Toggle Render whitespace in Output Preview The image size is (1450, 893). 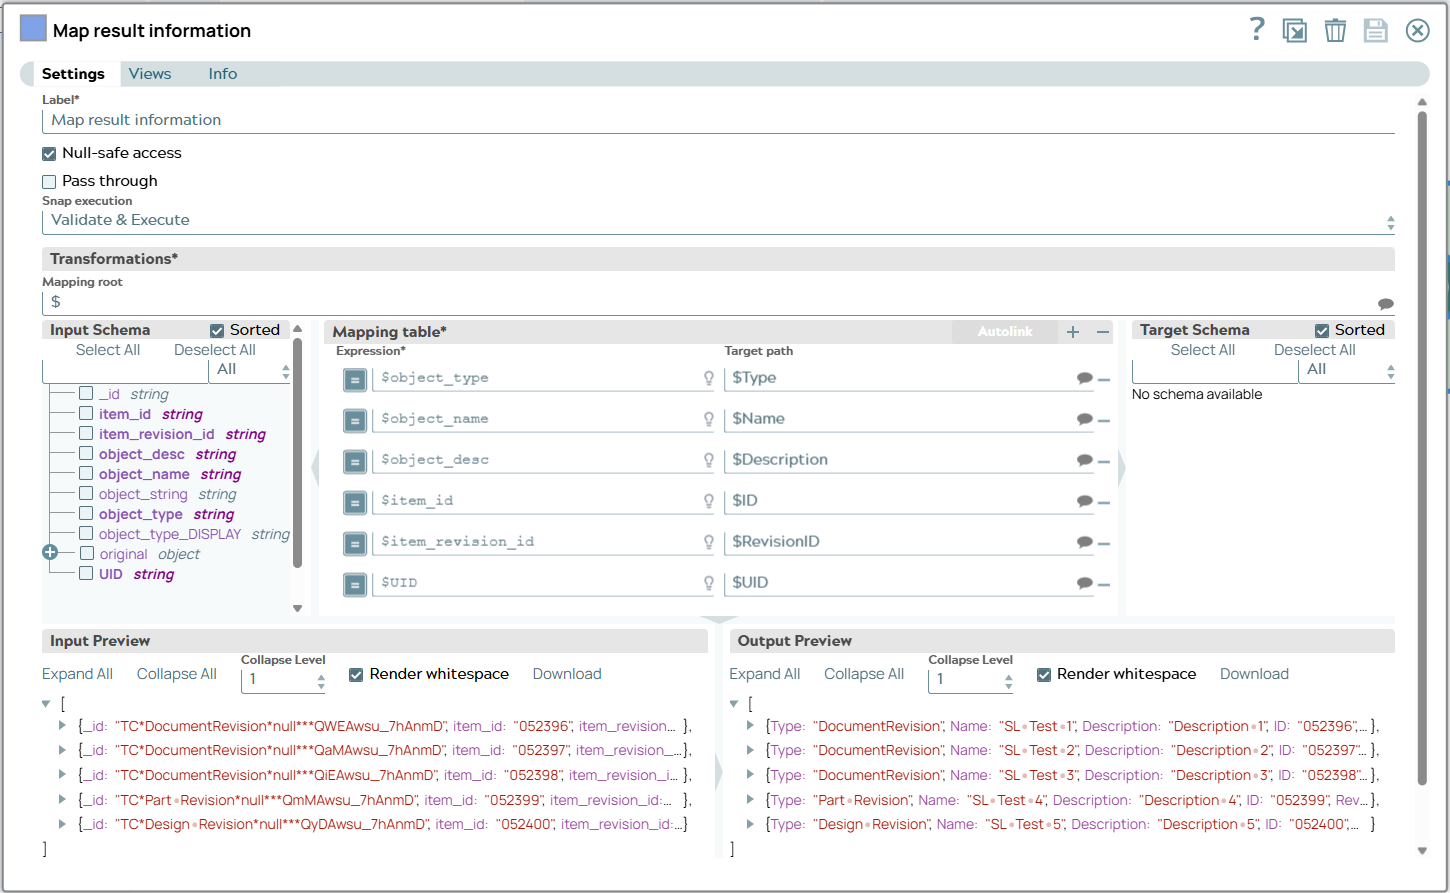1044,675
